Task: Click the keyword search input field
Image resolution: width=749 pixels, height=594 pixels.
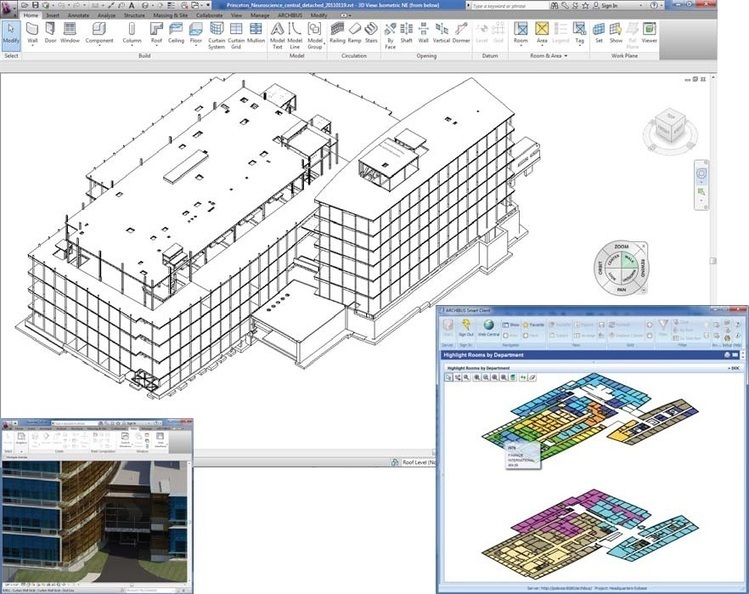Action: (x=509, y=6)
